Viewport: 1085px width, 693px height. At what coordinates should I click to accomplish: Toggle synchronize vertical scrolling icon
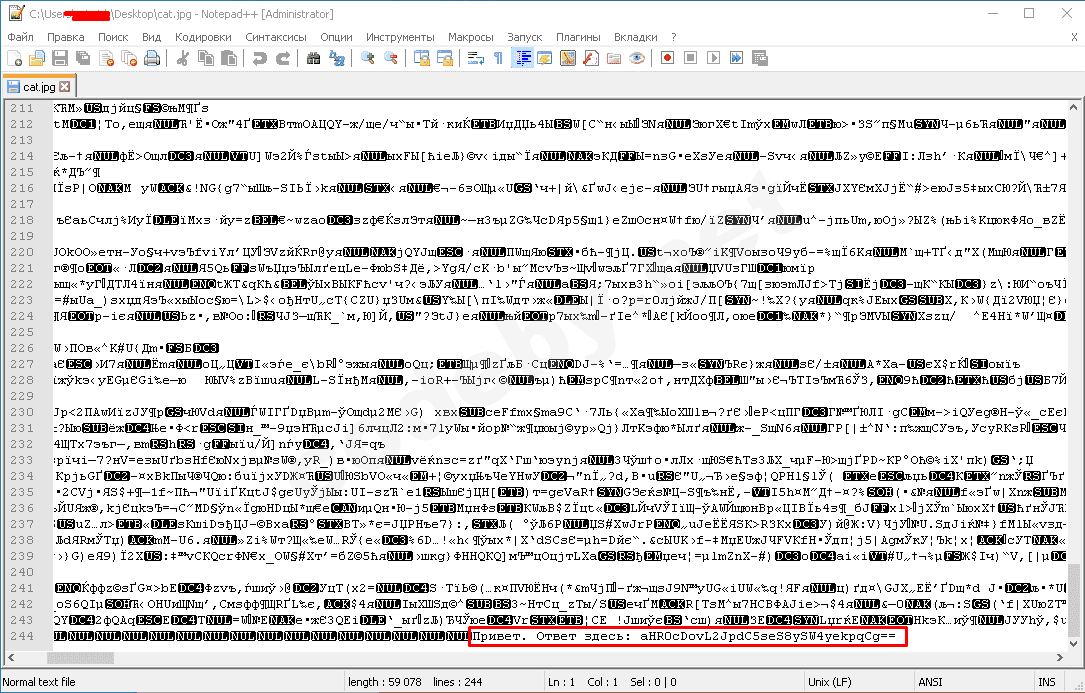(421, 58)
